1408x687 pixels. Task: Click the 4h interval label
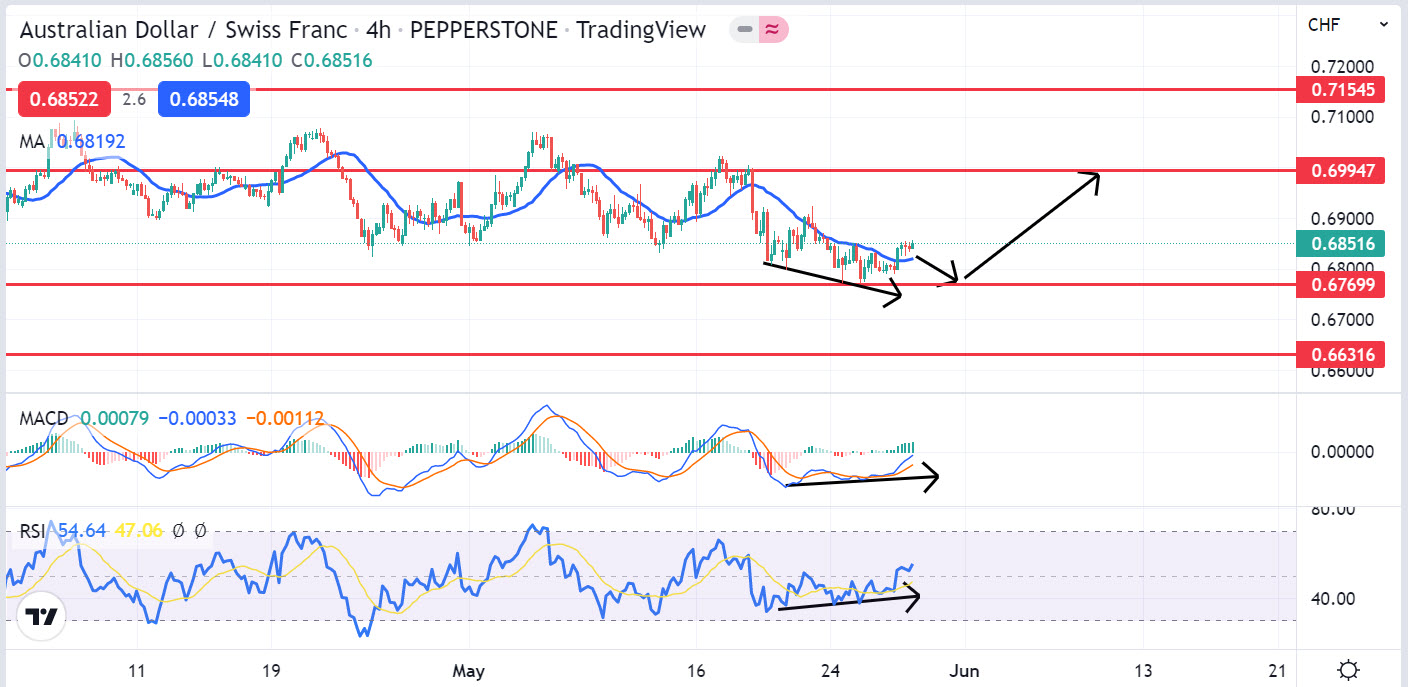(x=378, y=30)
